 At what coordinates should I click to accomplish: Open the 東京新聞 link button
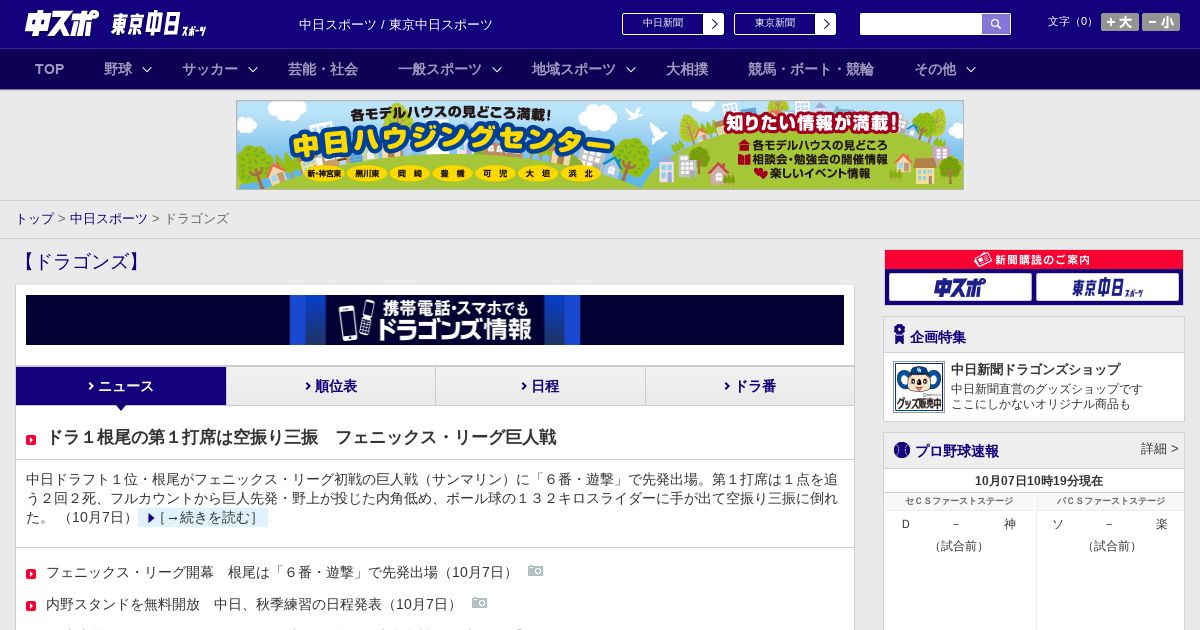(775, 24)
